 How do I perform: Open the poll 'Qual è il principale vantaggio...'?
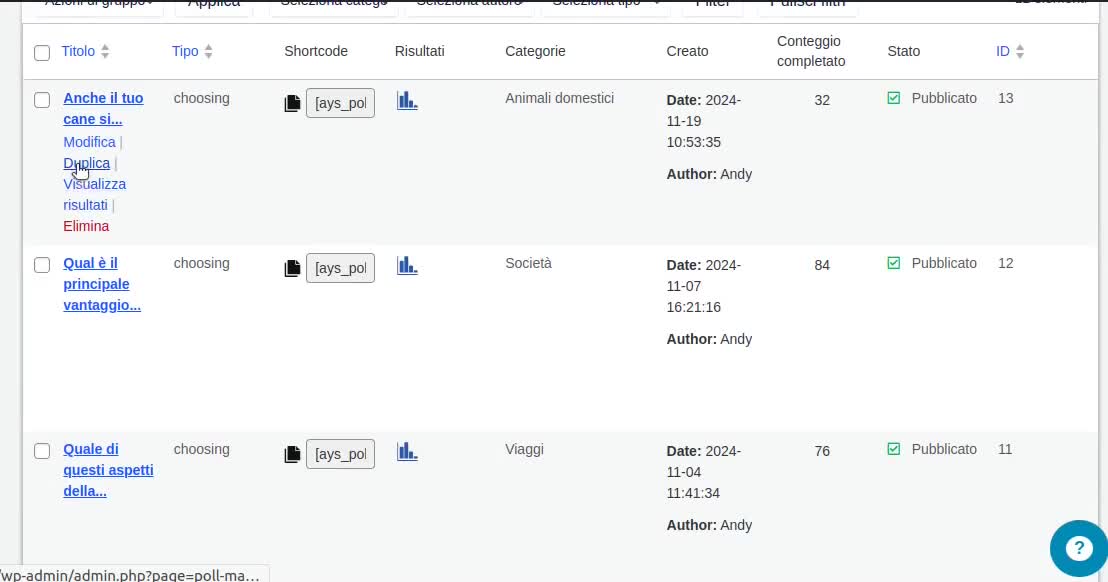click(101, 284)
